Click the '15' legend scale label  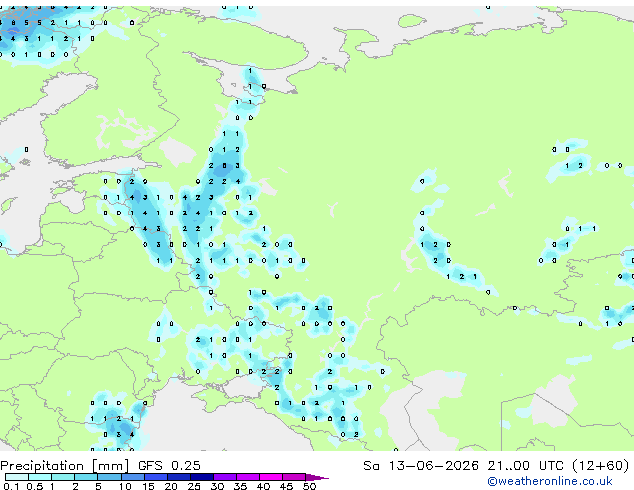click(x=148, y=486)
